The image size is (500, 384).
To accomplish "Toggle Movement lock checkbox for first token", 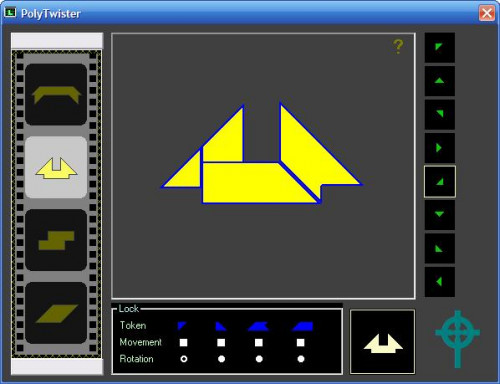I will point(183,343).
